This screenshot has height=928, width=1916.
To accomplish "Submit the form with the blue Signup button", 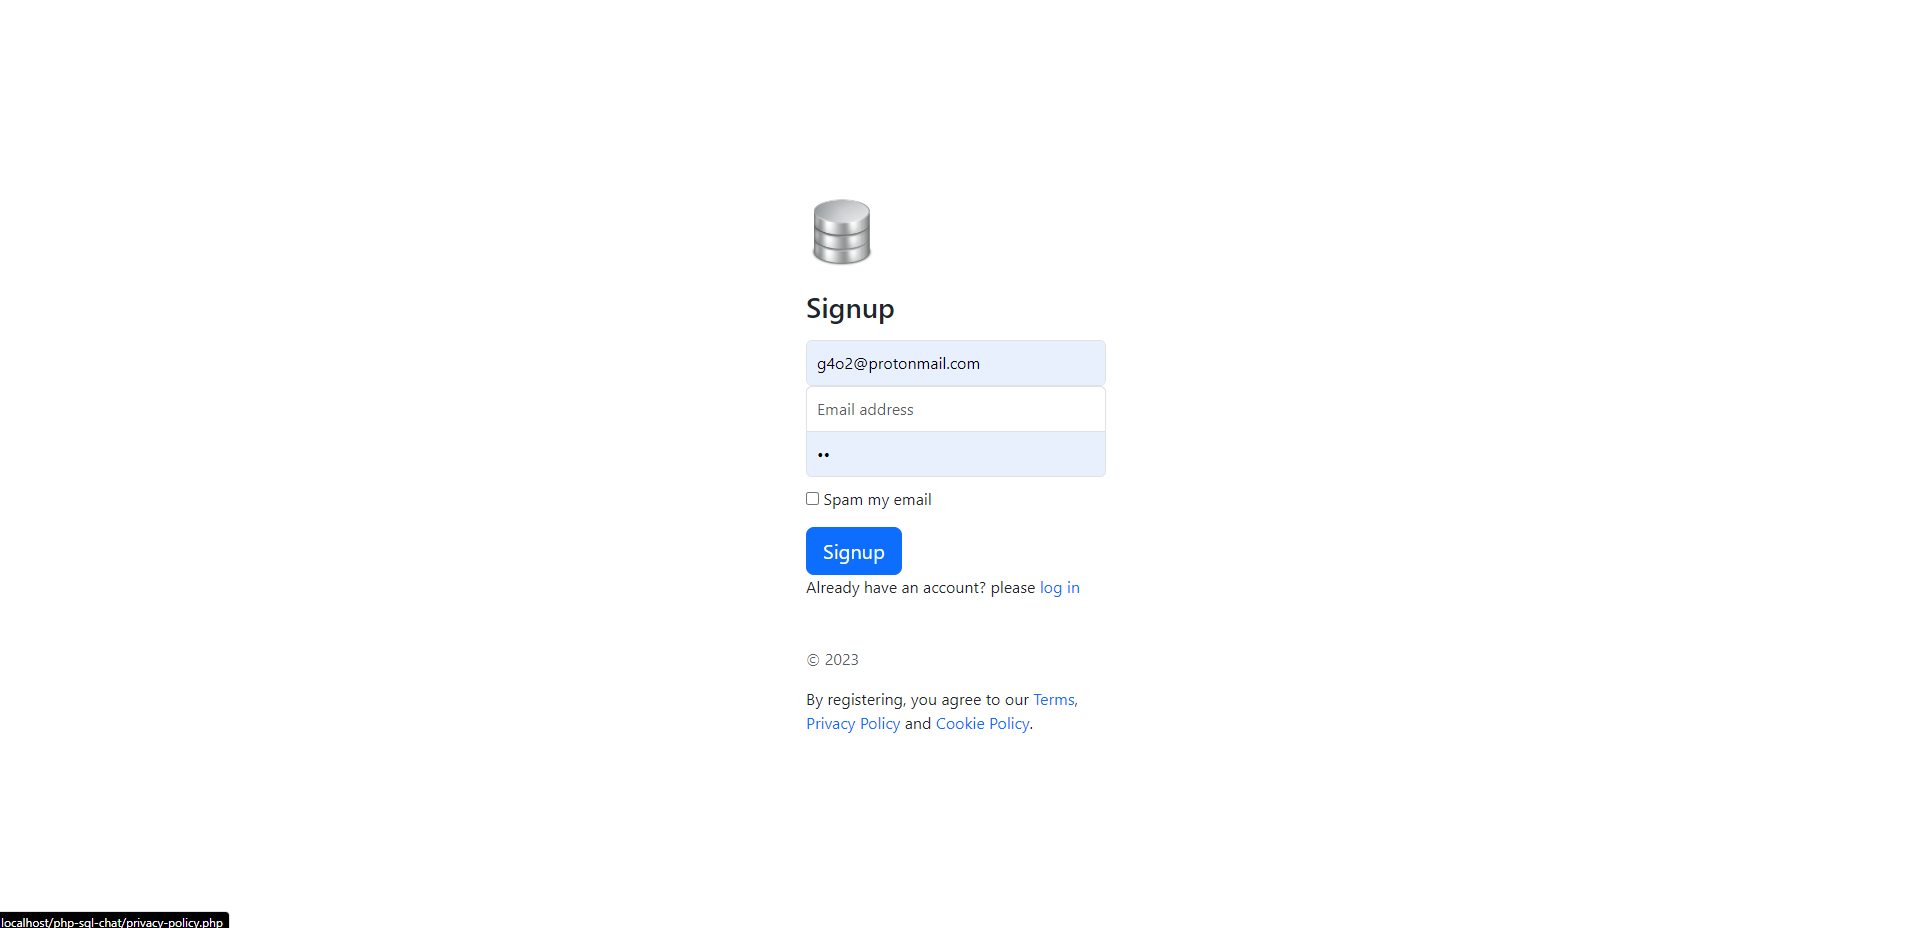I will click(854, 551).
